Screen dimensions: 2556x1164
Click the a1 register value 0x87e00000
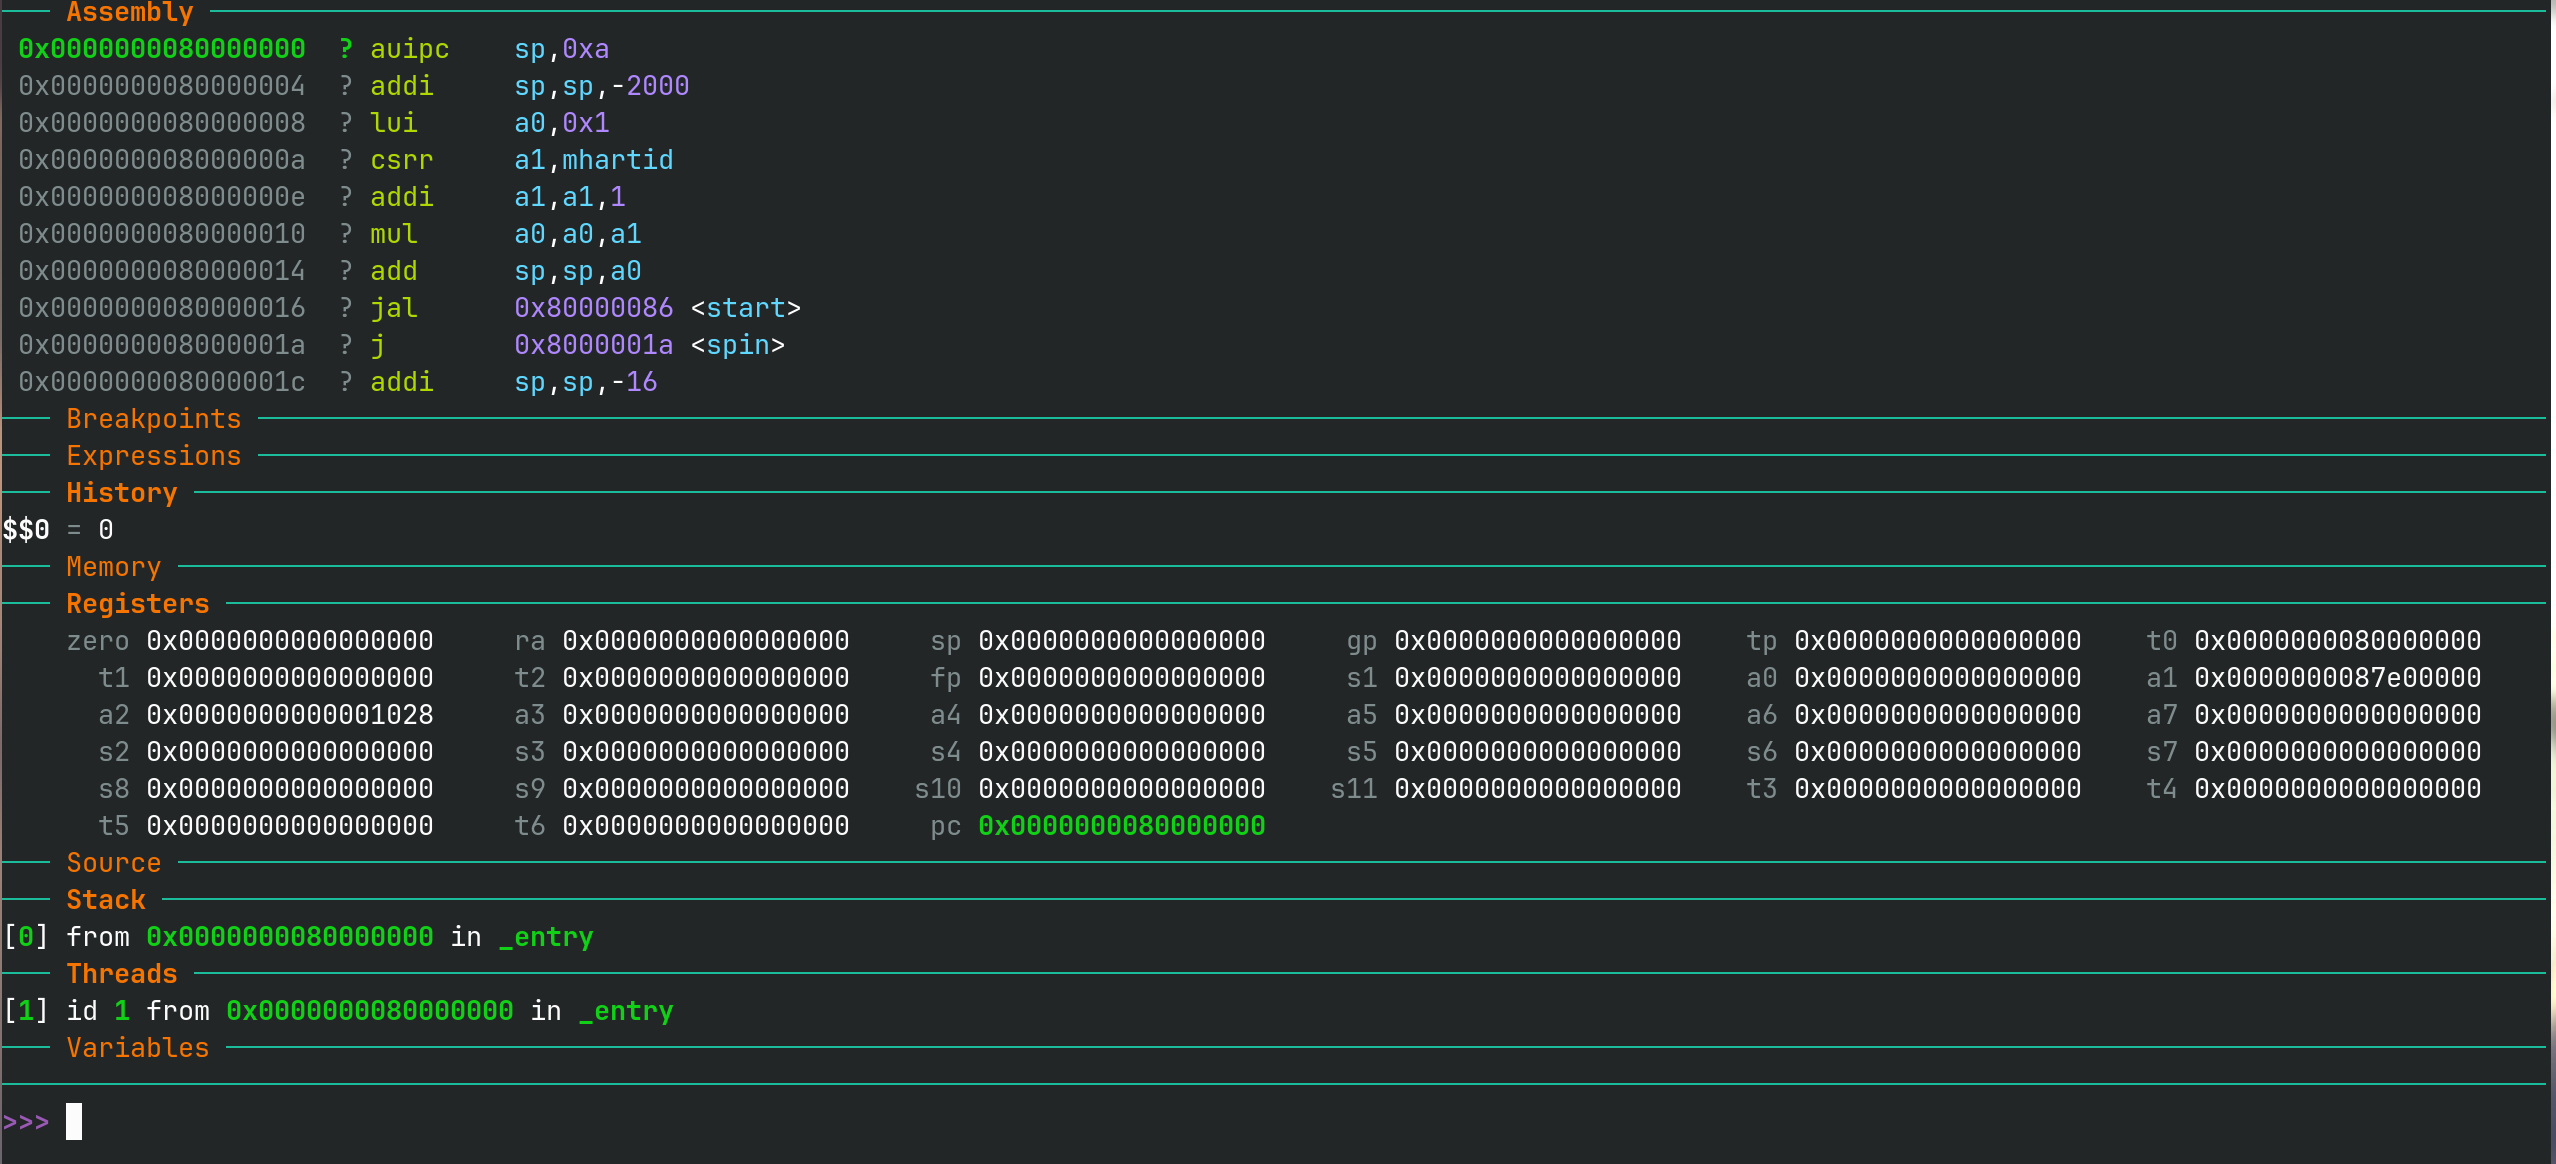[x=2337, y=678]
